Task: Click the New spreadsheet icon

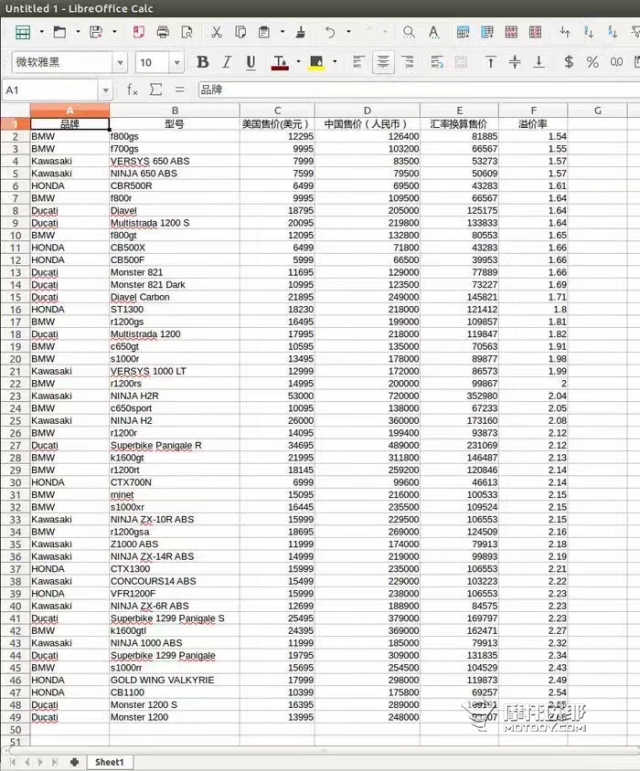Action: click(x=23, y=32)
